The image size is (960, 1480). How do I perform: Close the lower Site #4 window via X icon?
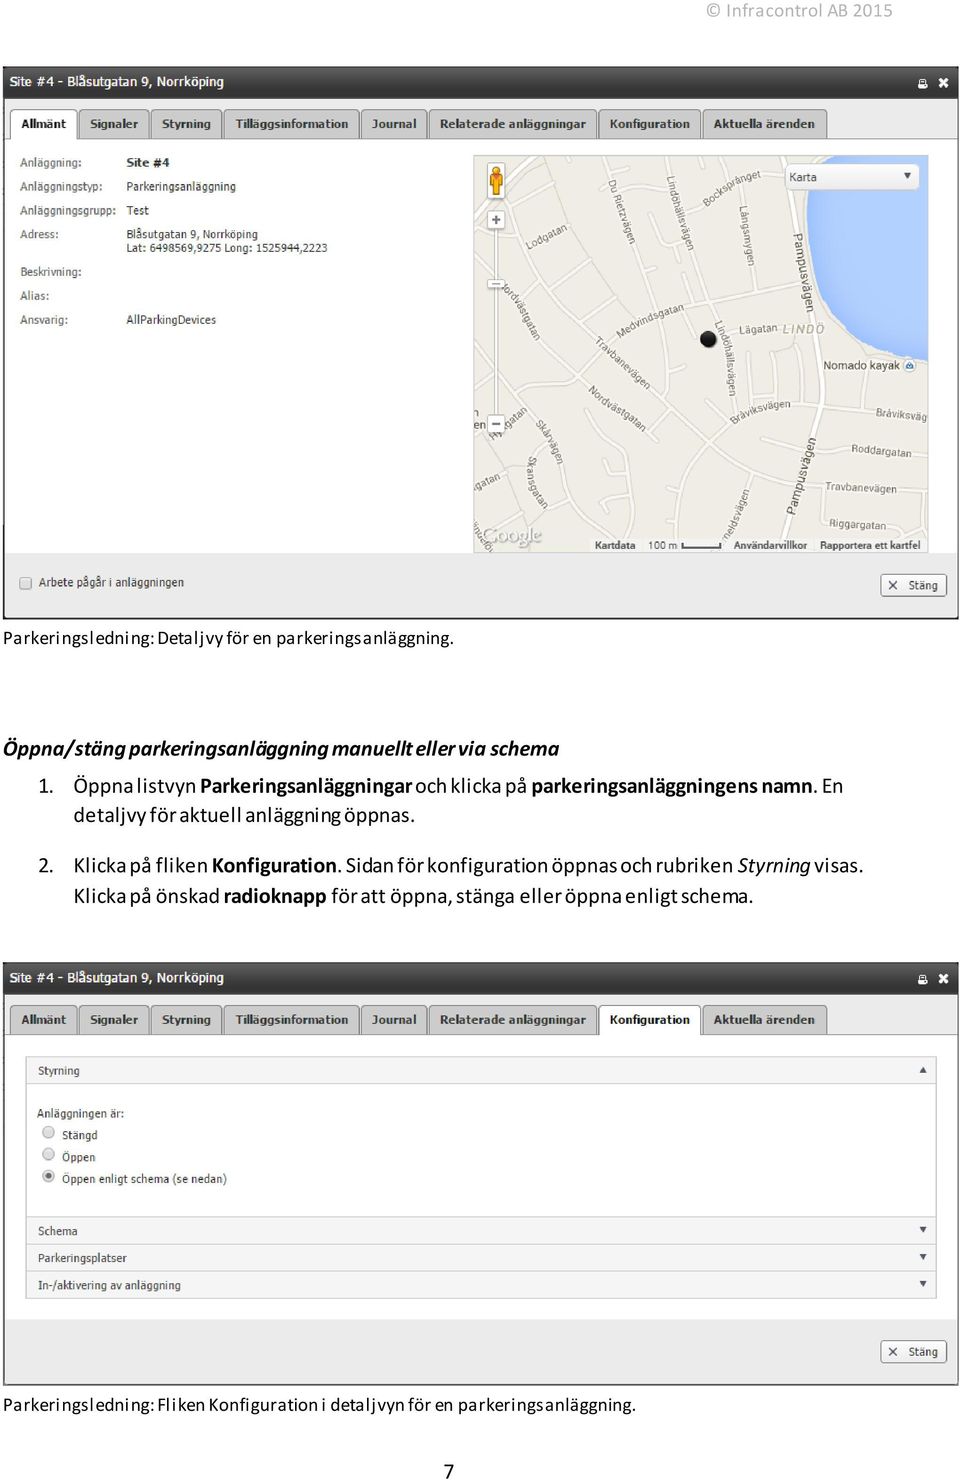coord(943,979)
